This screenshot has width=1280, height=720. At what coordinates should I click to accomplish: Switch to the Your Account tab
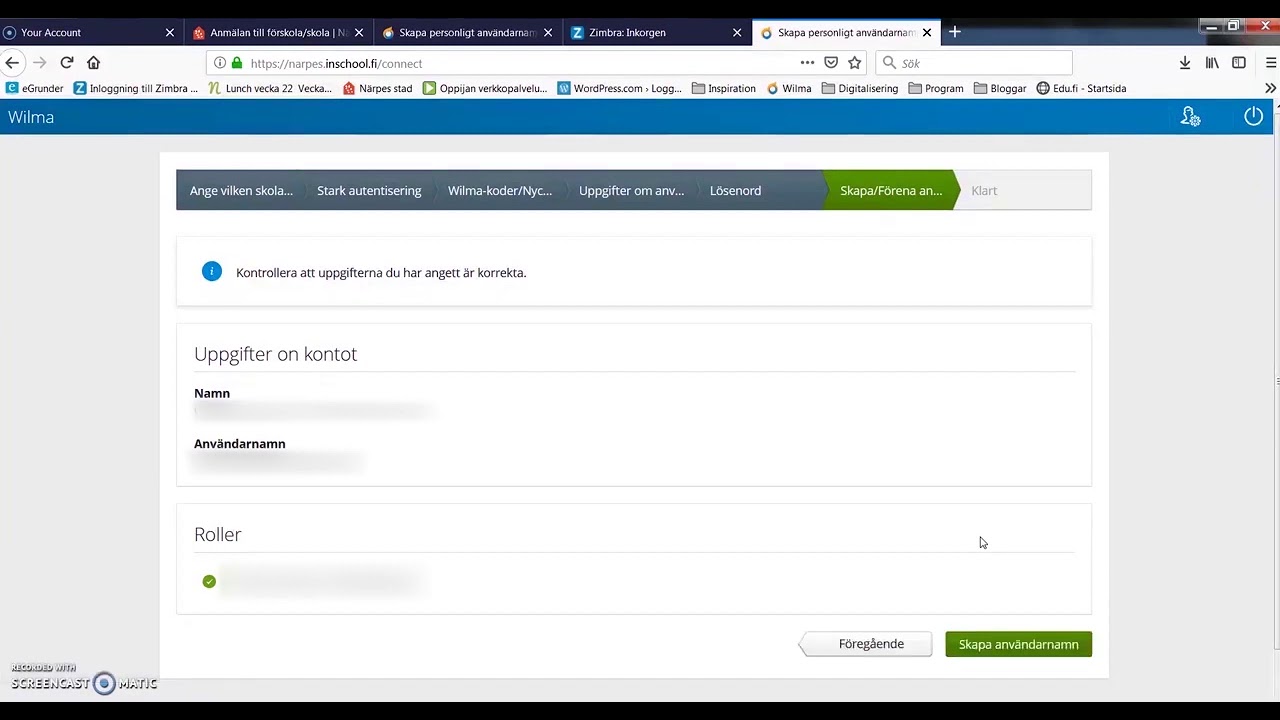coord(91,33)
